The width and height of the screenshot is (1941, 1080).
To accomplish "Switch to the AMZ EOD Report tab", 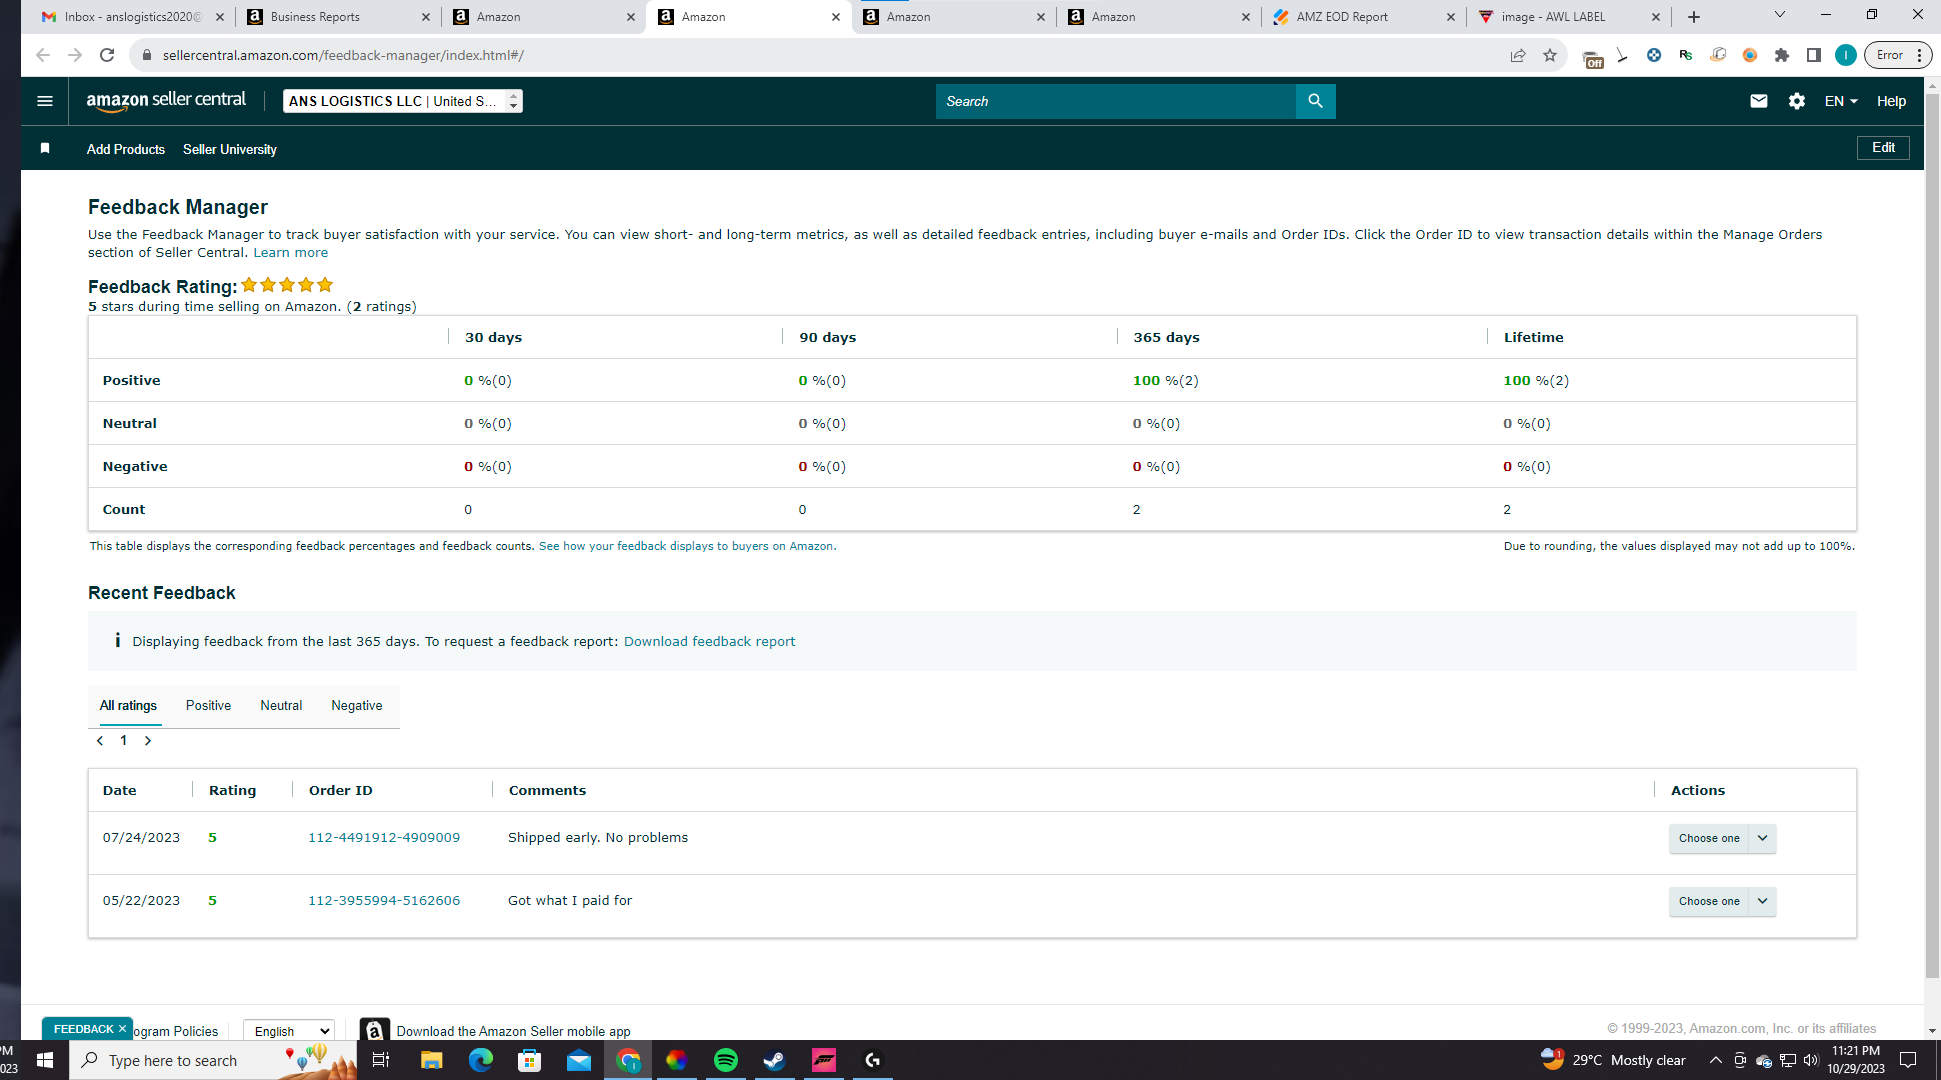I will point(1363,17).
